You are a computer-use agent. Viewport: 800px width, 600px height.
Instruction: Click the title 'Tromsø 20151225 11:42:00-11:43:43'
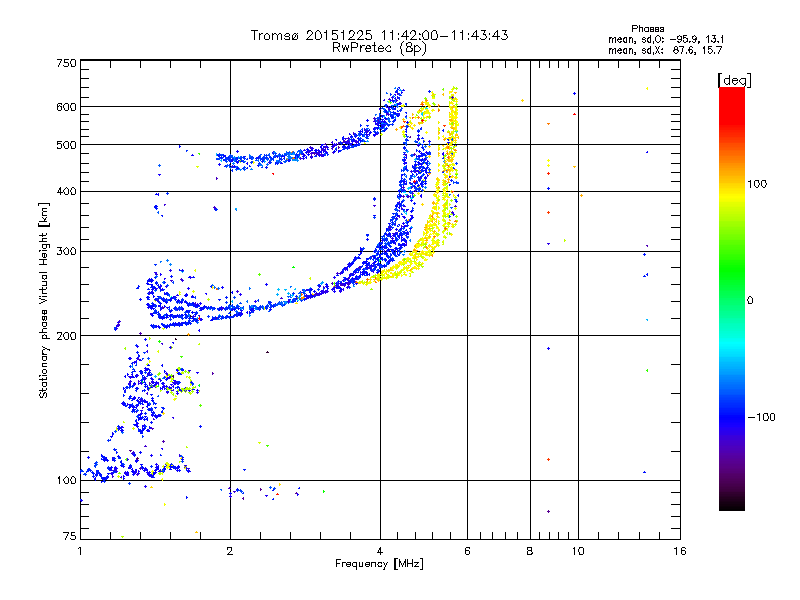pos(379,35)
